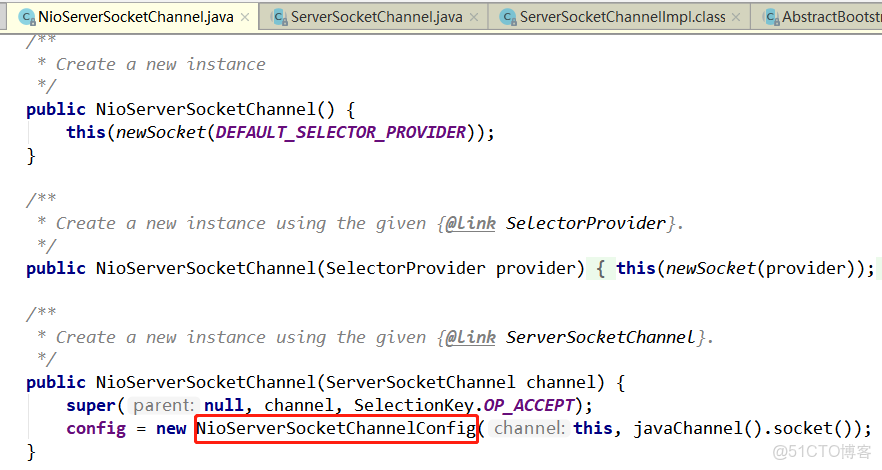The height and width of the screenshot is (470, 882).
Task: Click the class icon on the AbstractBootstrap tab
Action: (x=771, y=17)
